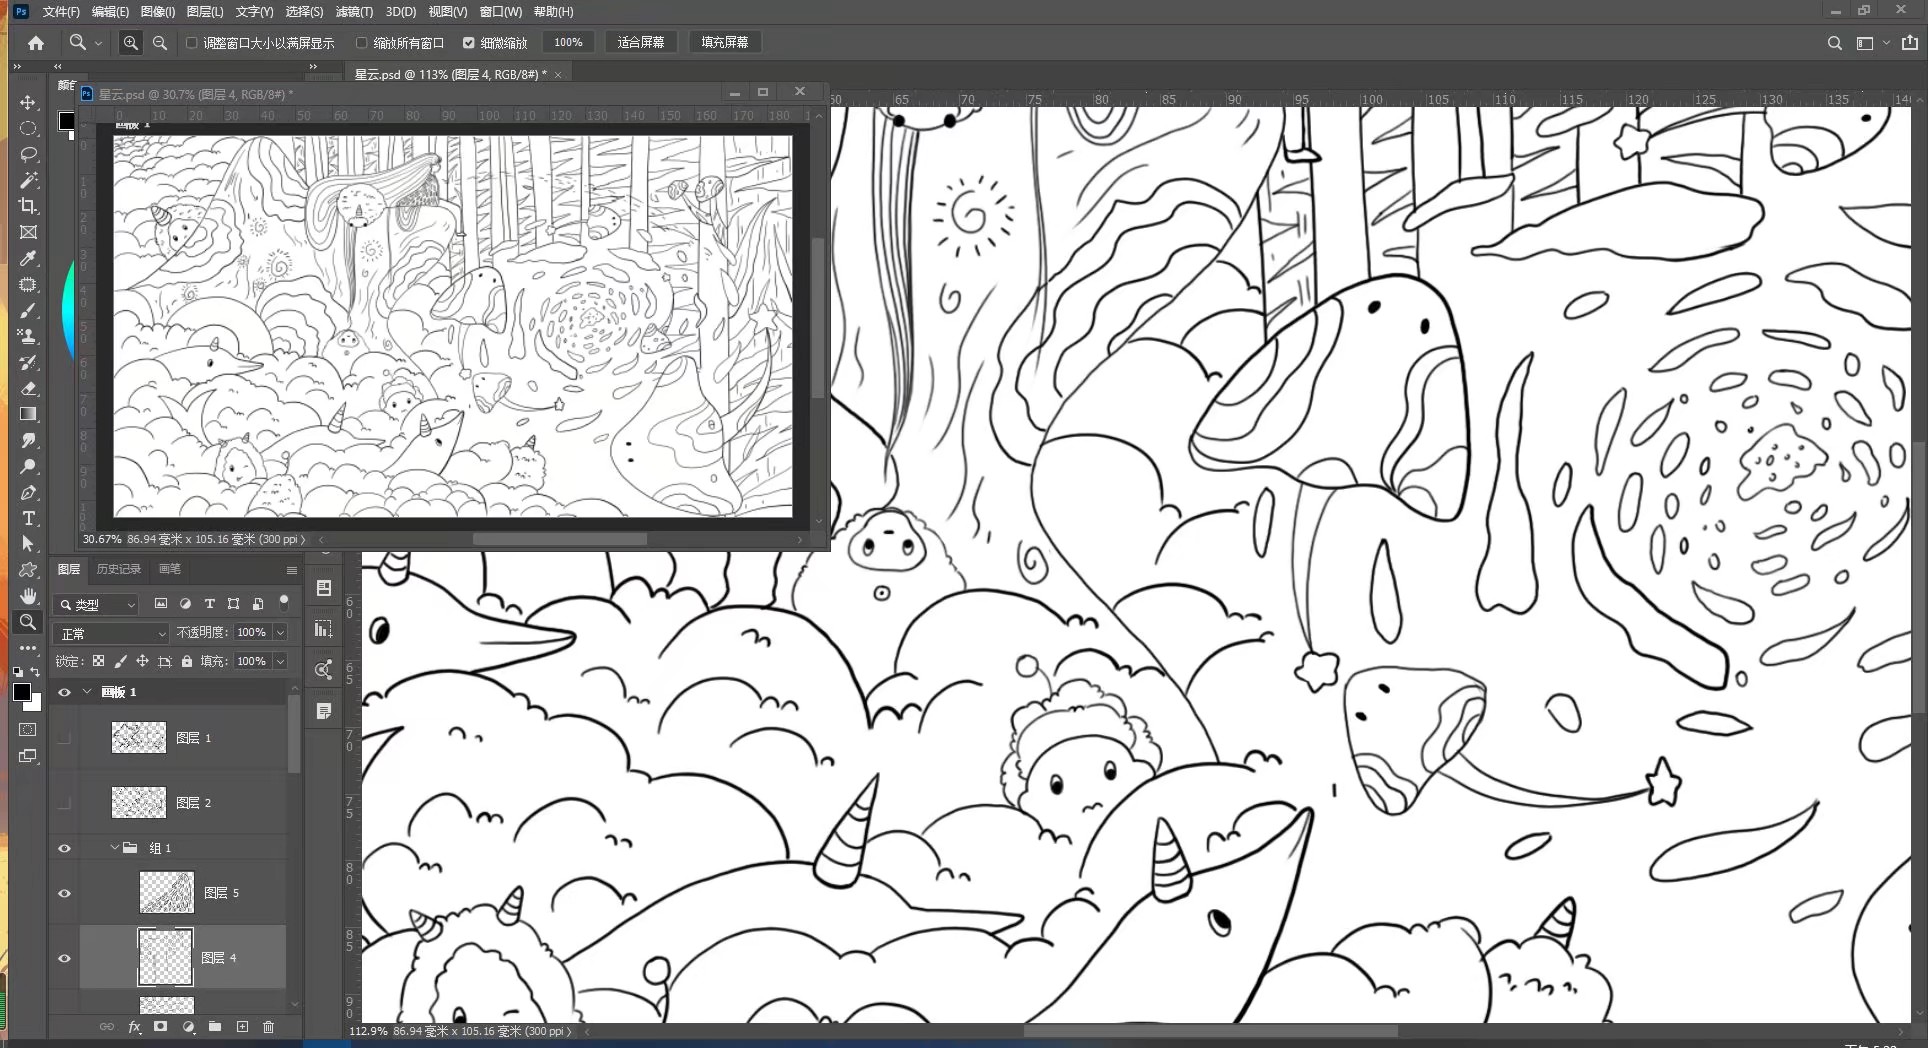The height and width of the screenshot is (1048, 1928).
Task: Hide 组 1 group visibility
Action: point(64,848)
